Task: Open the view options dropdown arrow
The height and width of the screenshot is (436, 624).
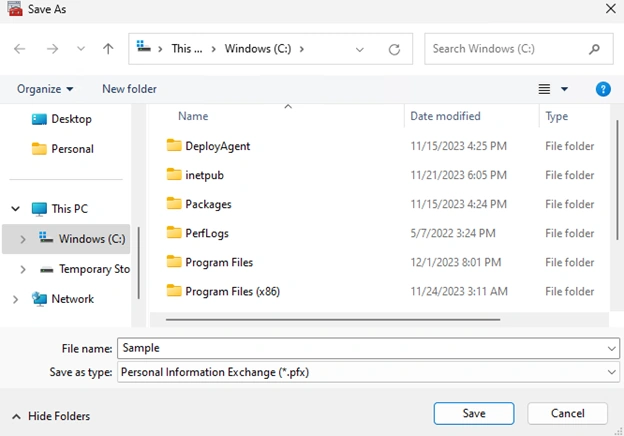Action: pos(564,89)
